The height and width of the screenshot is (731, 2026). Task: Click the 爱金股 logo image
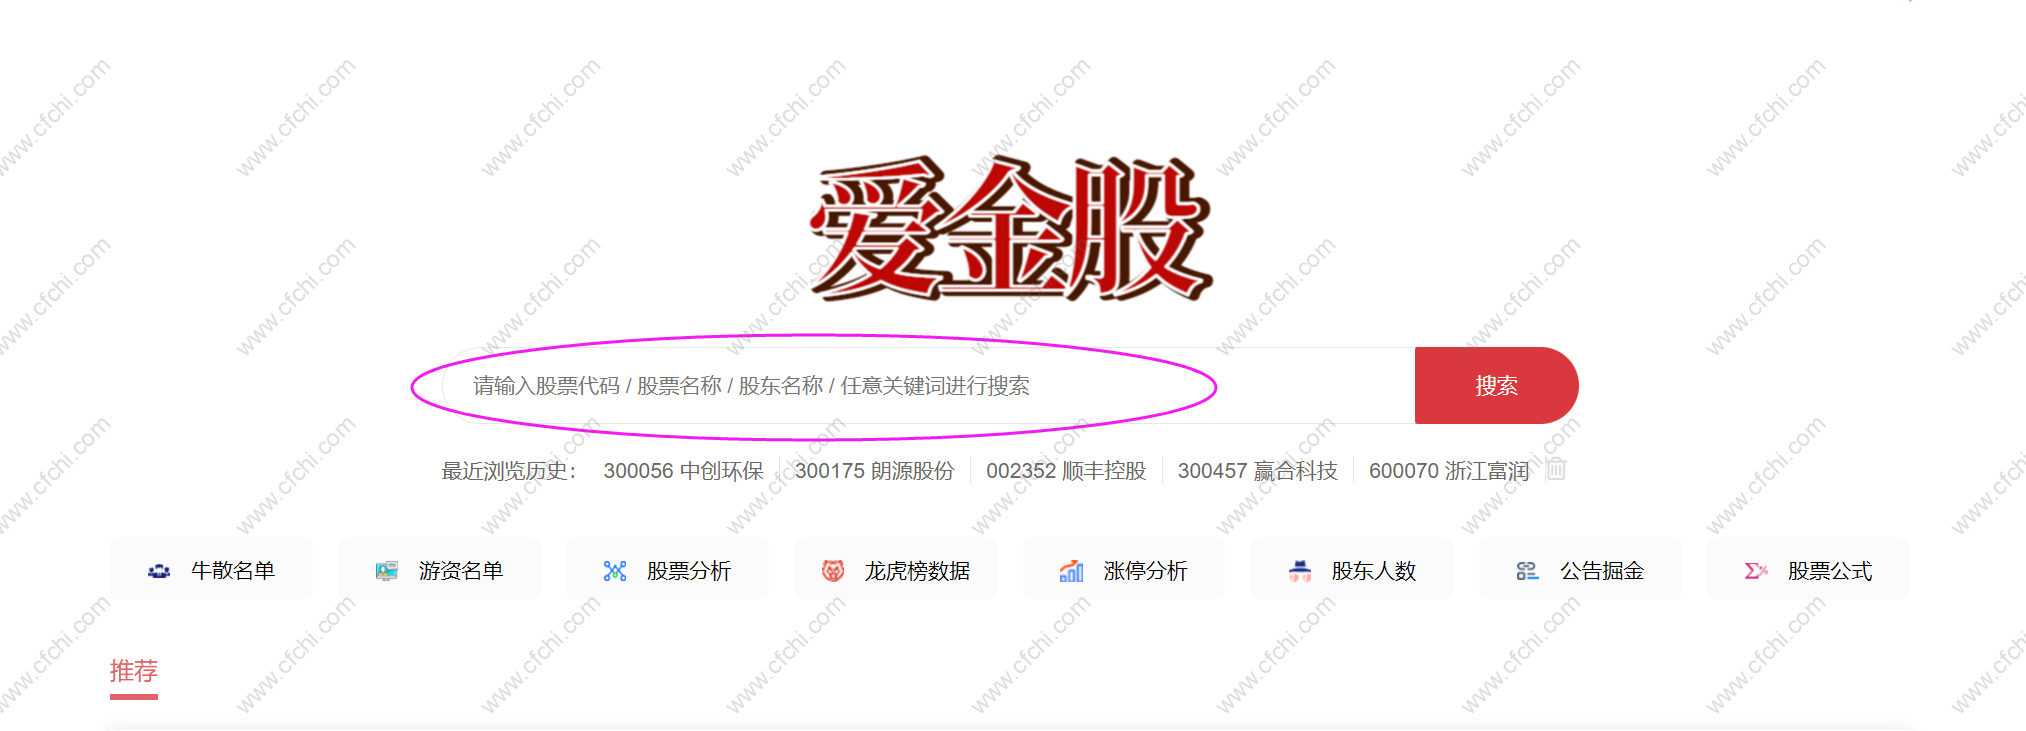[x=1012, y=229]
